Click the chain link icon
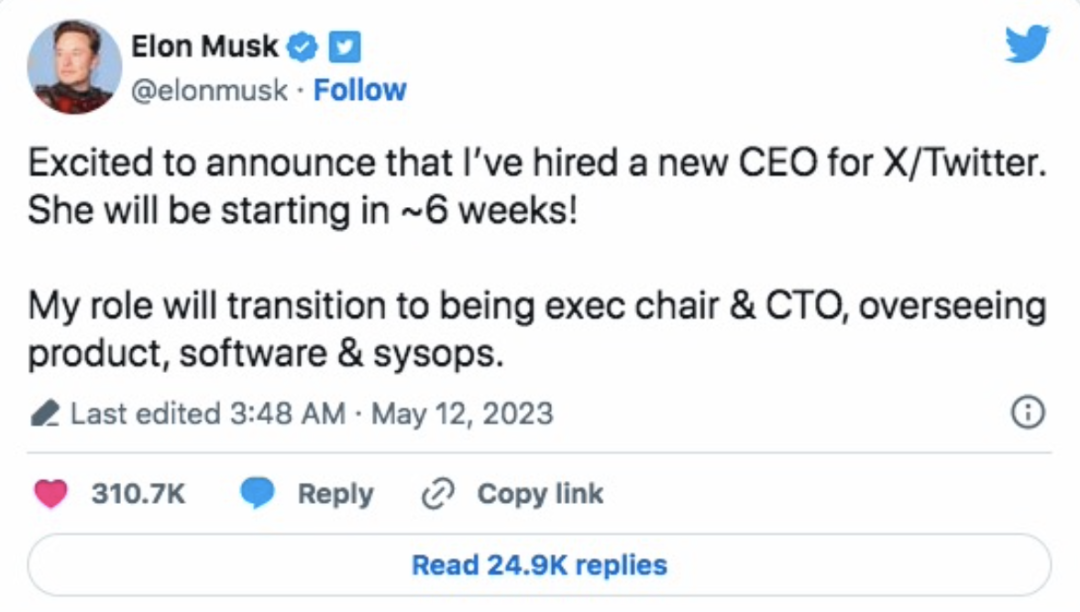The image size is (1080, 612). coord(439,493)
